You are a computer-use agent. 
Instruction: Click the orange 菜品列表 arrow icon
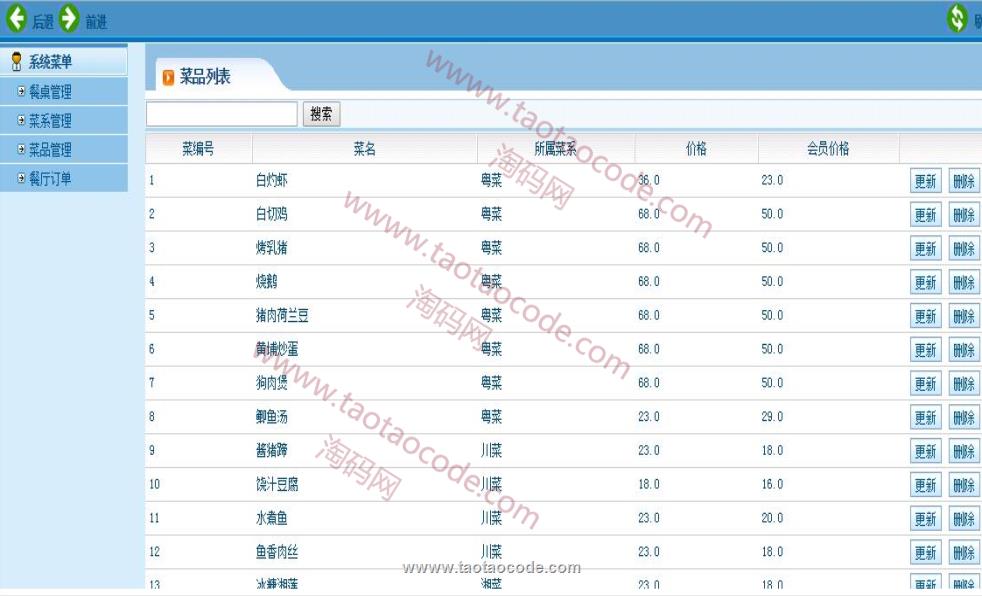pyautogui.click(x=168, y=77)
